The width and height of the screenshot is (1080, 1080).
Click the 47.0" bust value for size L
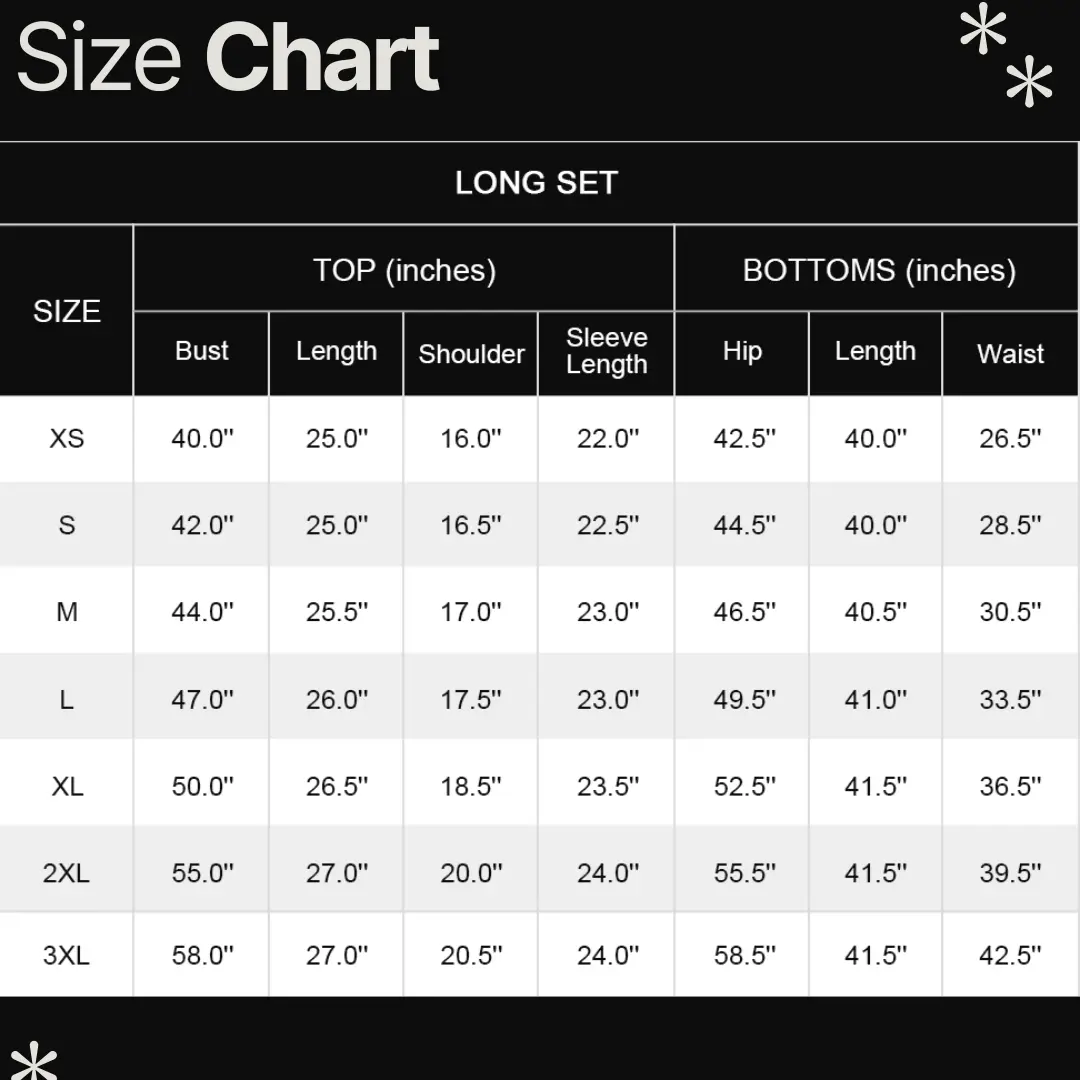202,699
